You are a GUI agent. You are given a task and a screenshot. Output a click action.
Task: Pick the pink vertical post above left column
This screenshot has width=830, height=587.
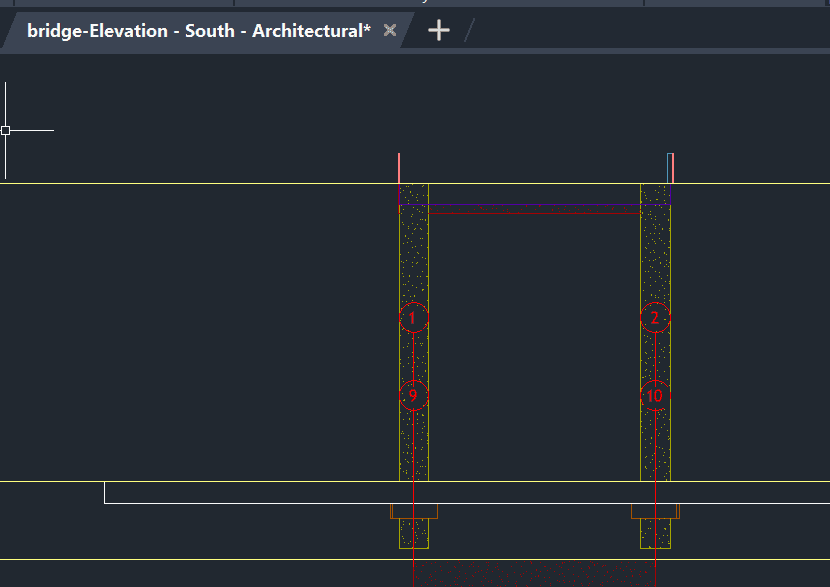399,168
